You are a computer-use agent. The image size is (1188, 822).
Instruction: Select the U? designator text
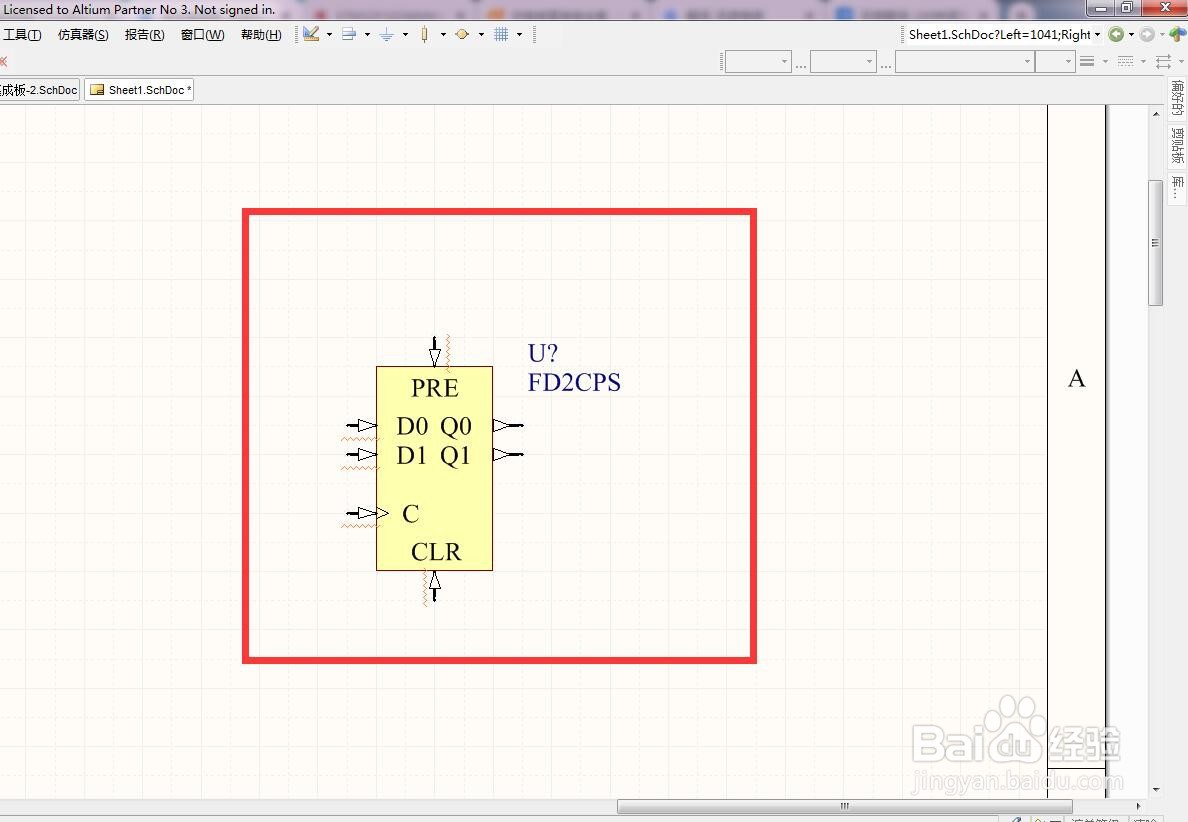[x=542, y=353]
